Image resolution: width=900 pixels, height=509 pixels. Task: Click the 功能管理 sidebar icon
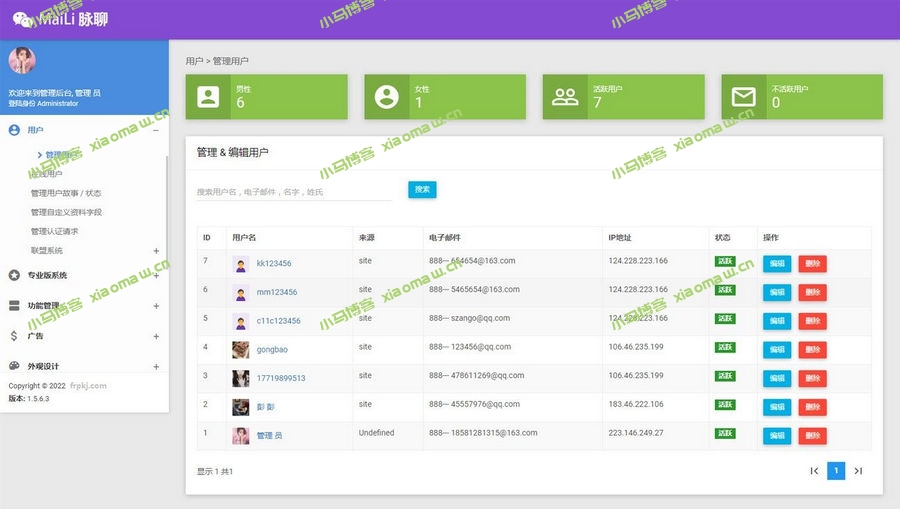14,305
